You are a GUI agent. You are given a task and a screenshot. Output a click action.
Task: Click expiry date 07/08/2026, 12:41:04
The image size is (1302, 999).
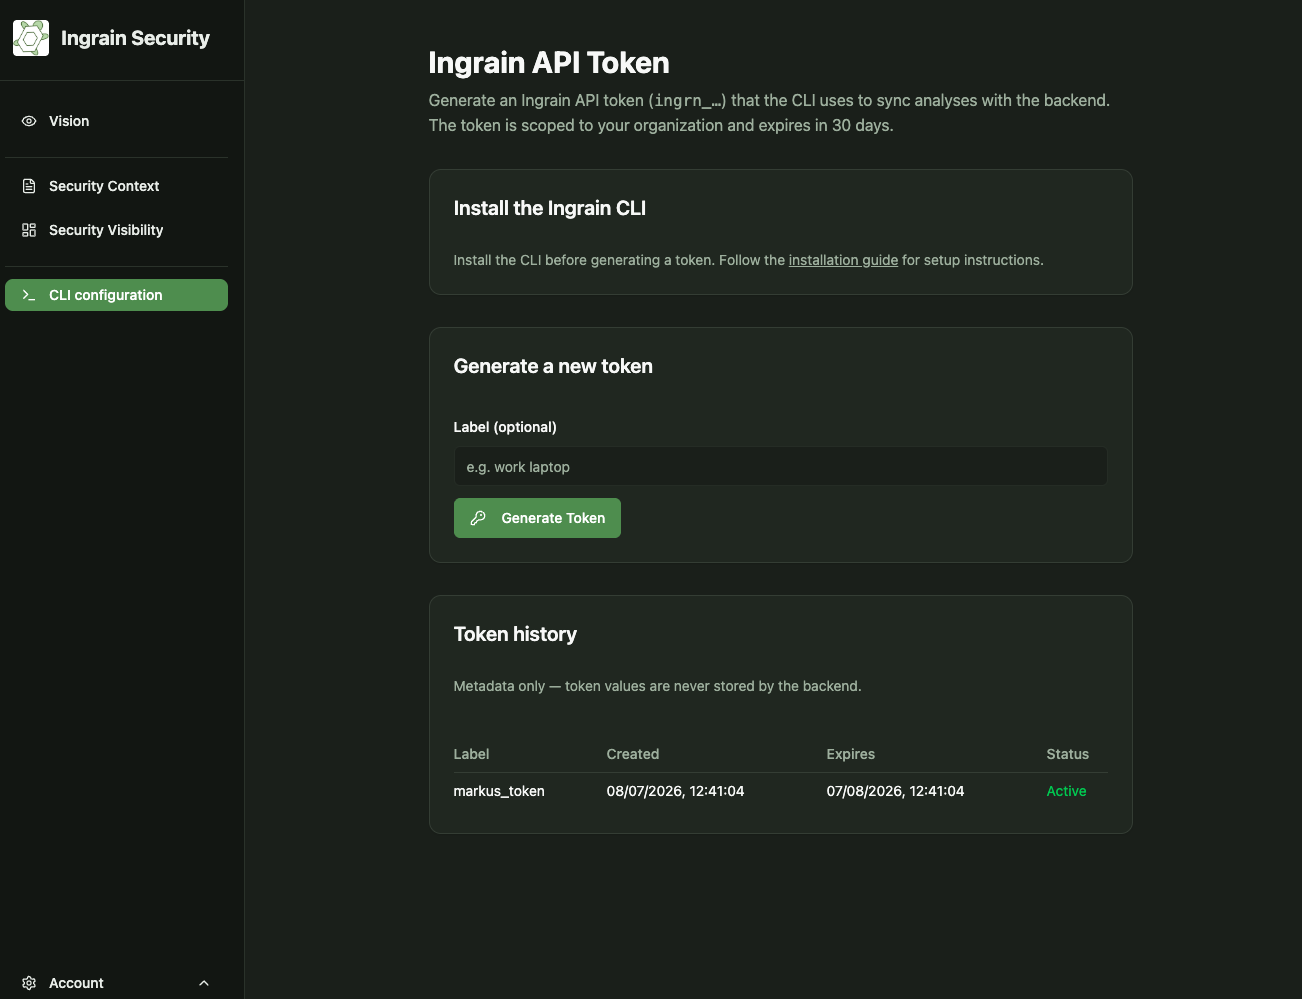(895, 791)
